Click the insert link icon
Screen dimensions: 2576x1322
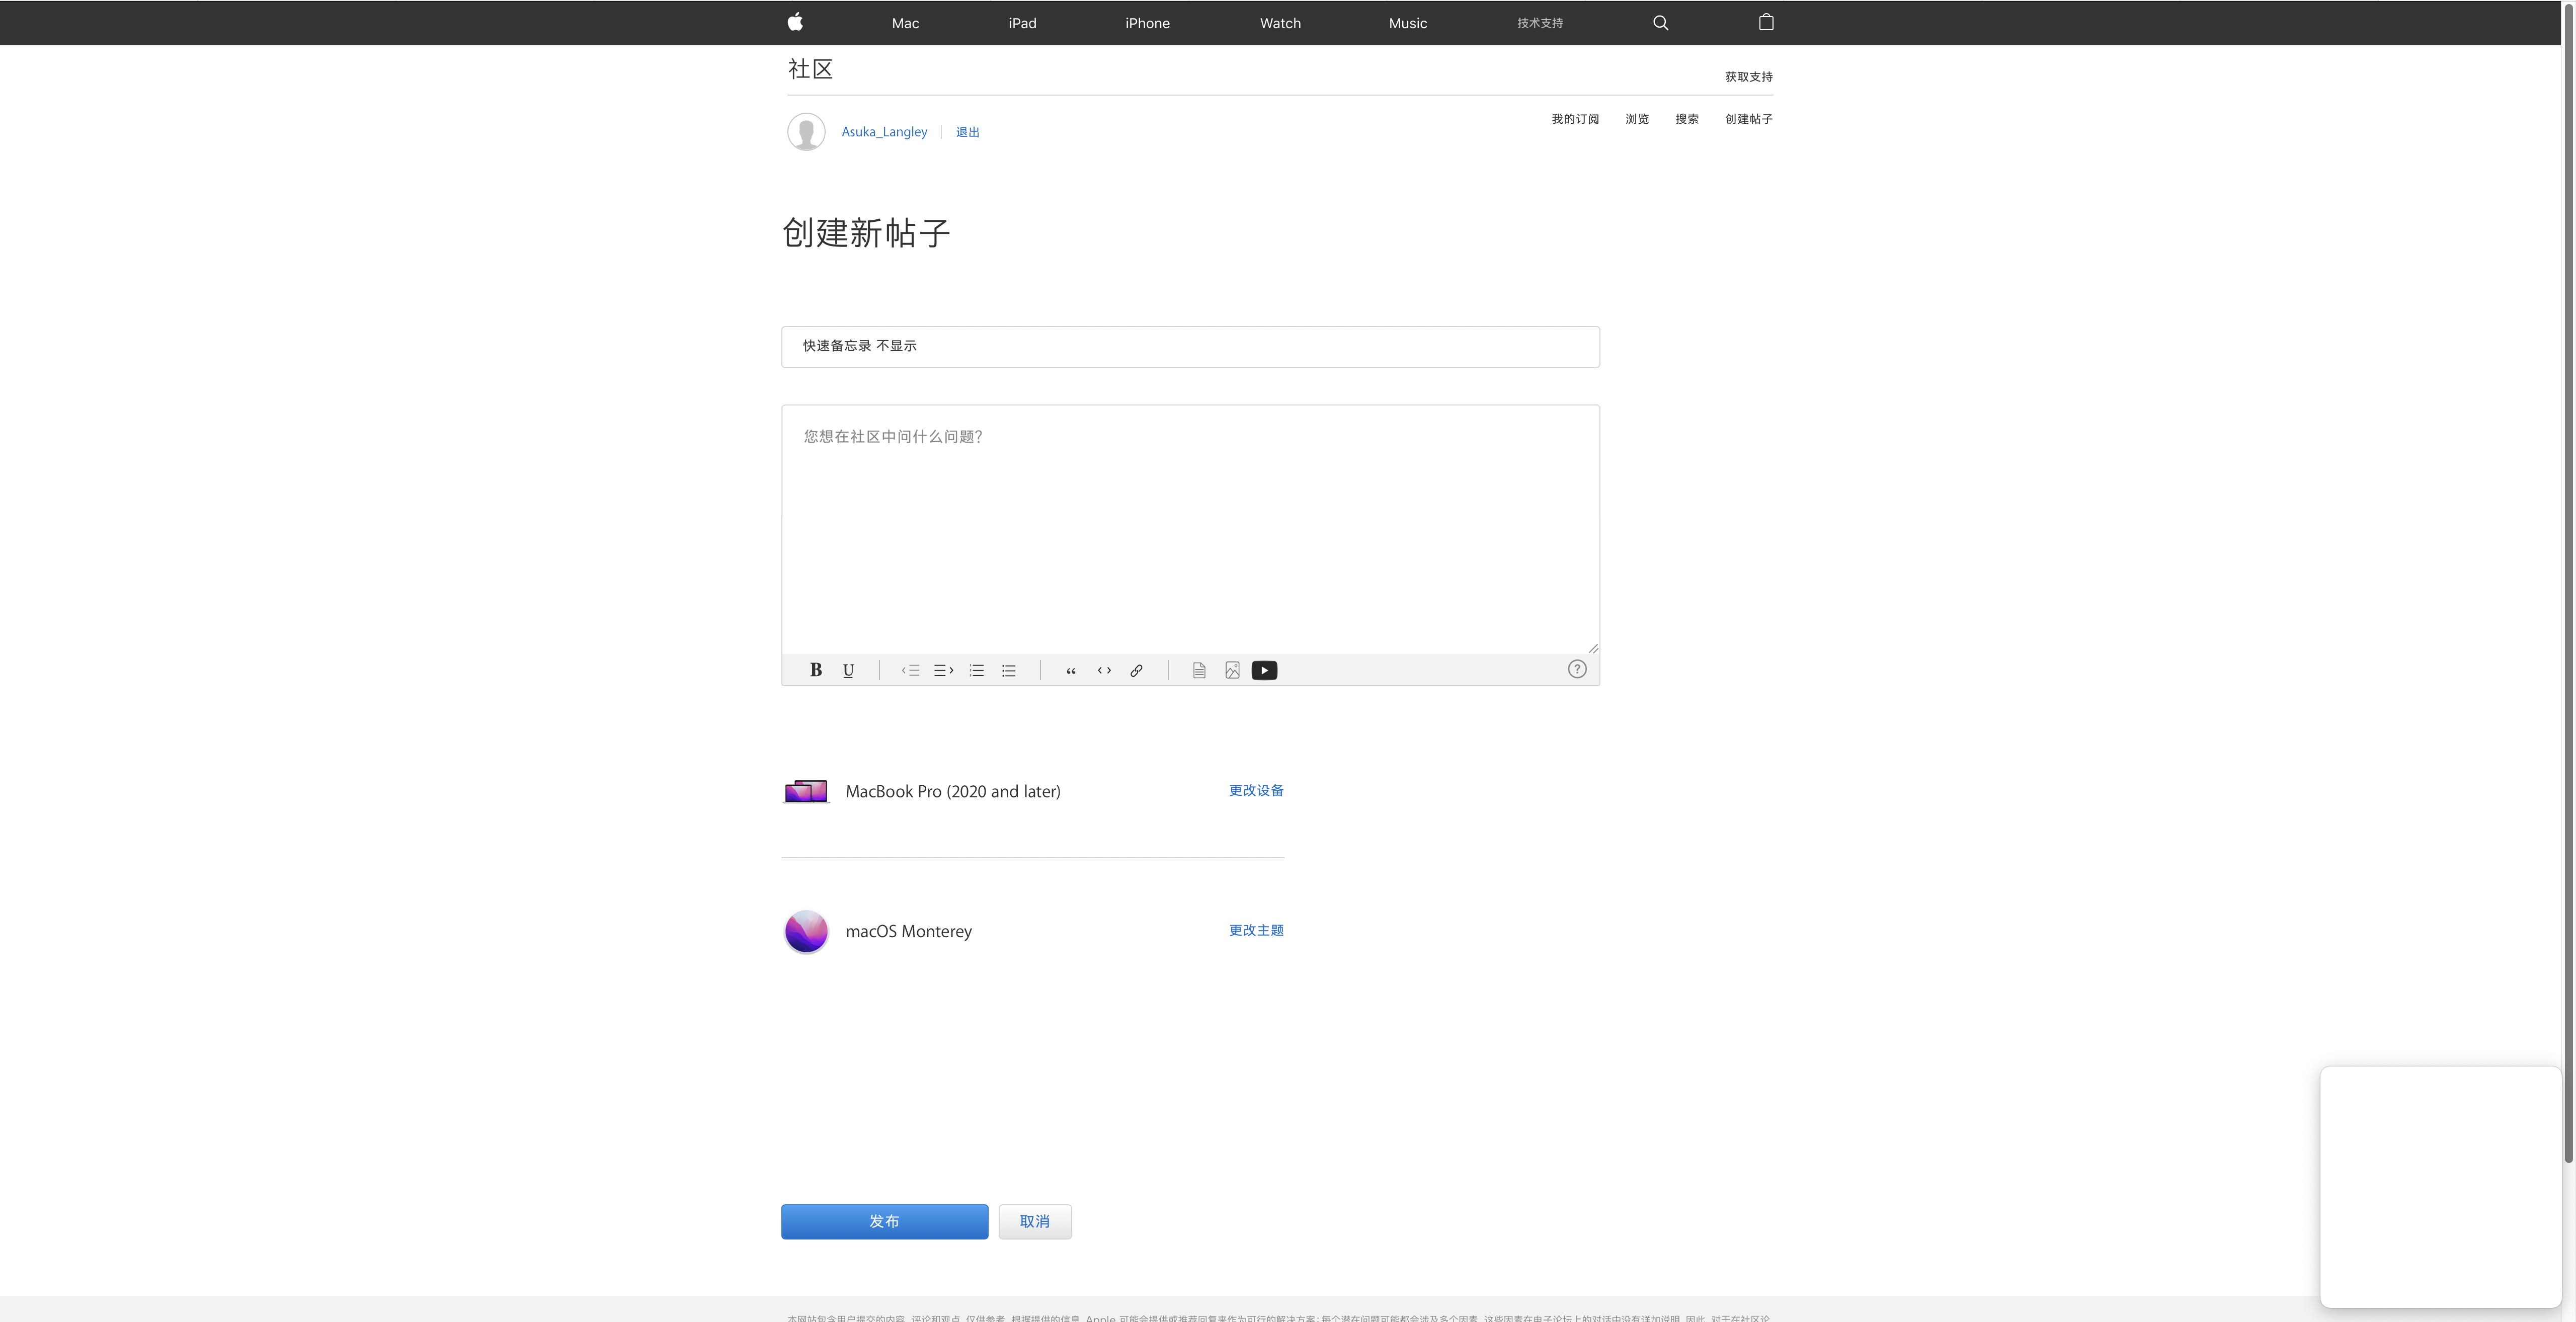pyautogui.click(x=1136, y=670)
